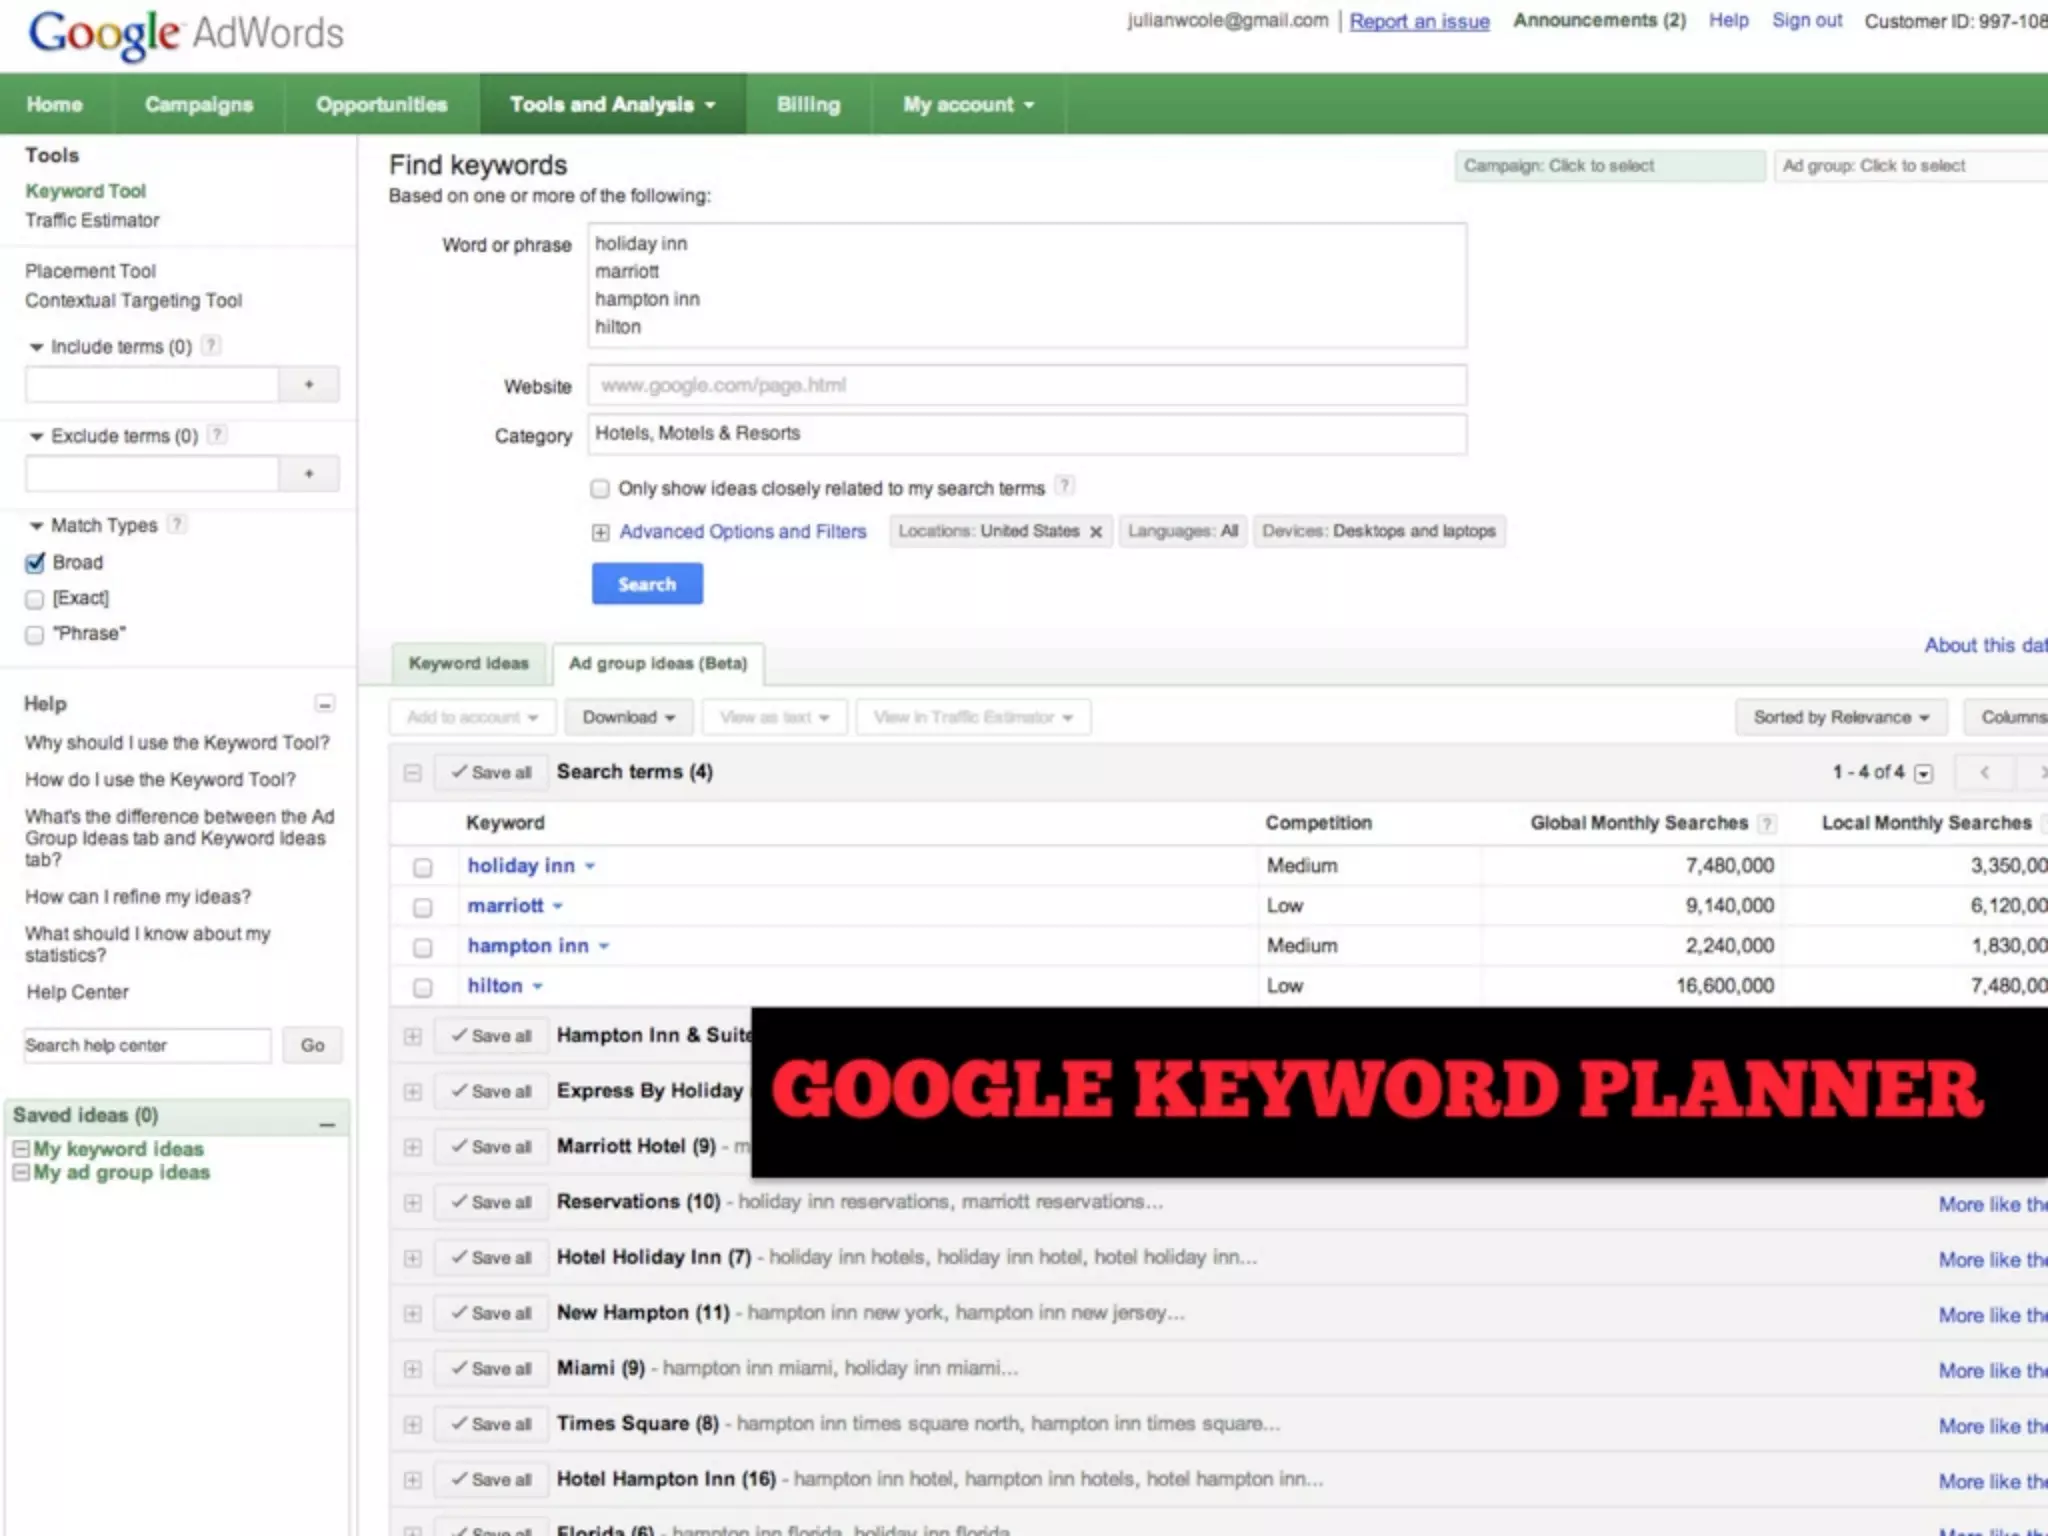Click the Website input field

click(1026, 386)
